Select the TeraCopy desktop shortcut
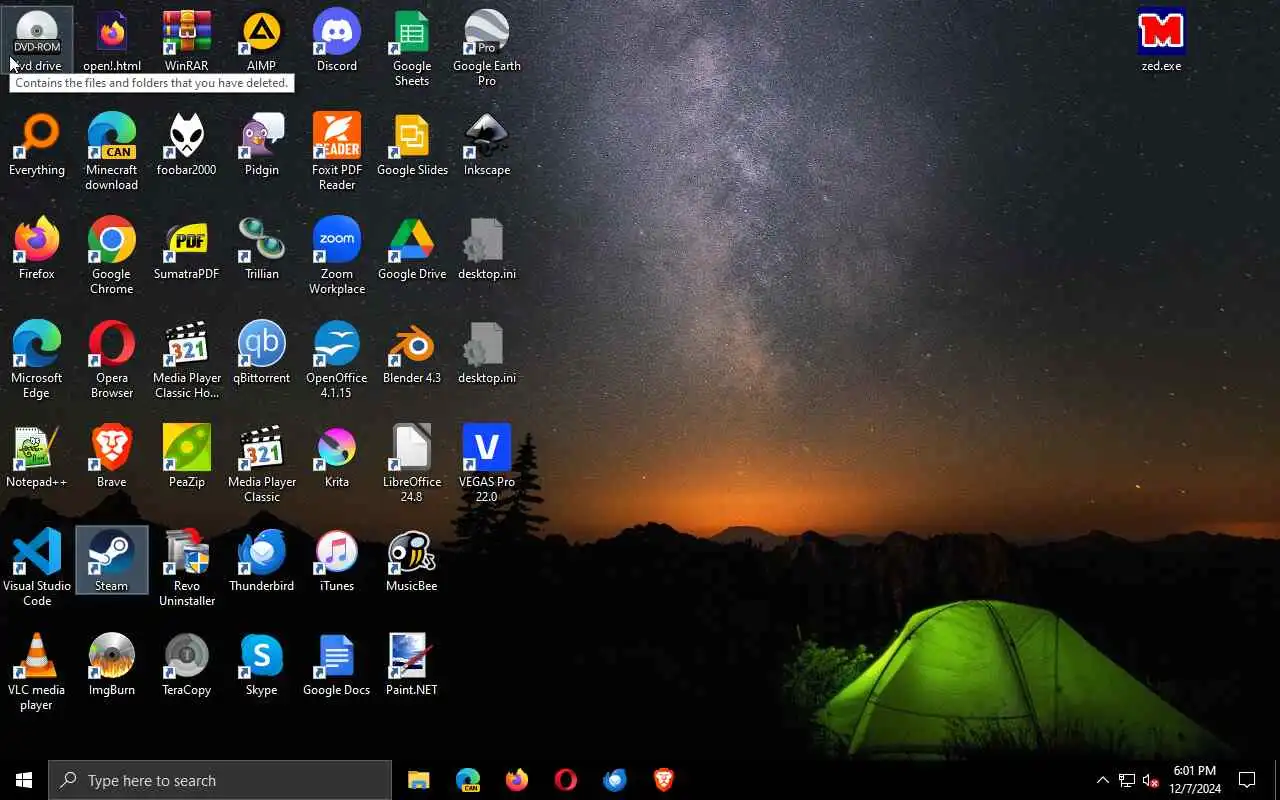This screenshot has height=800, width=1280. tap(187, 665)
